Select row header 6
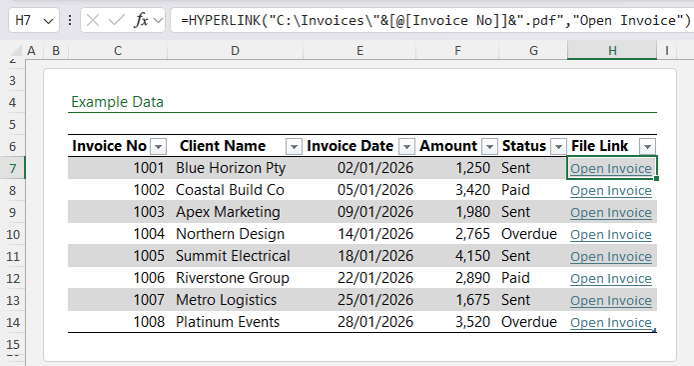The width and height of the screenshot is (694, 366). coord(12,146)
